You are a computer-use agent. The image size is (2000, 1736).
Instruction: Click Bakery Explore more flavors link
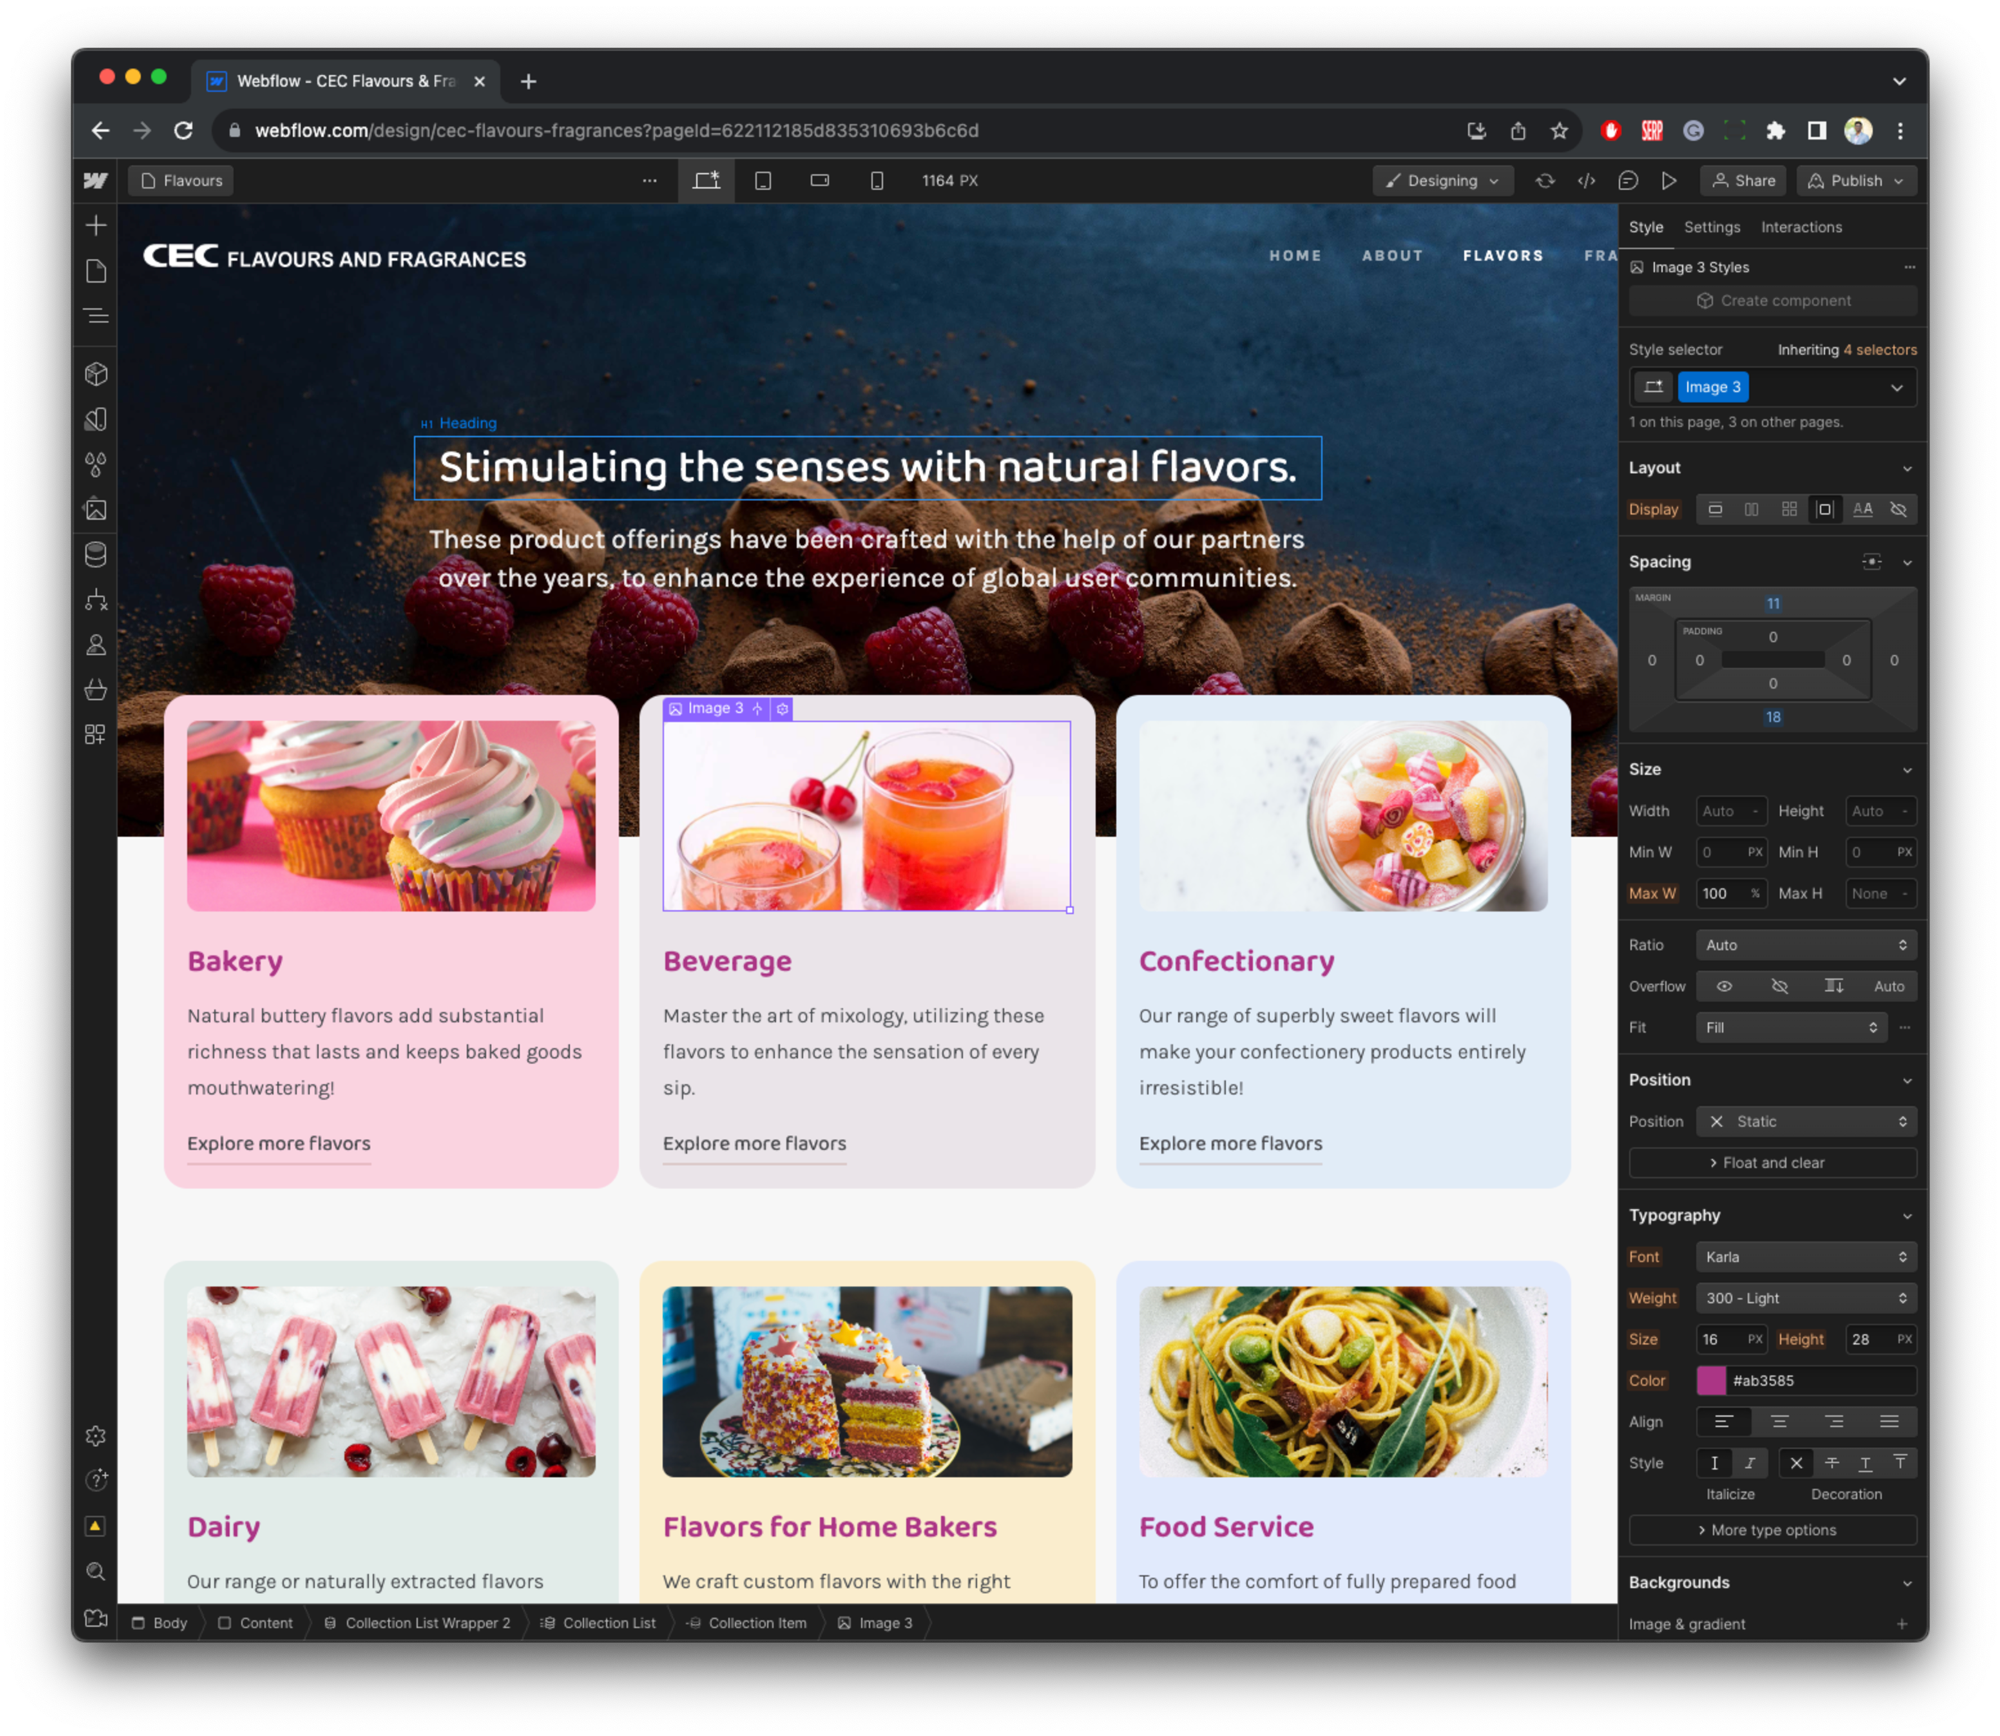click(x=279, y=1144)
